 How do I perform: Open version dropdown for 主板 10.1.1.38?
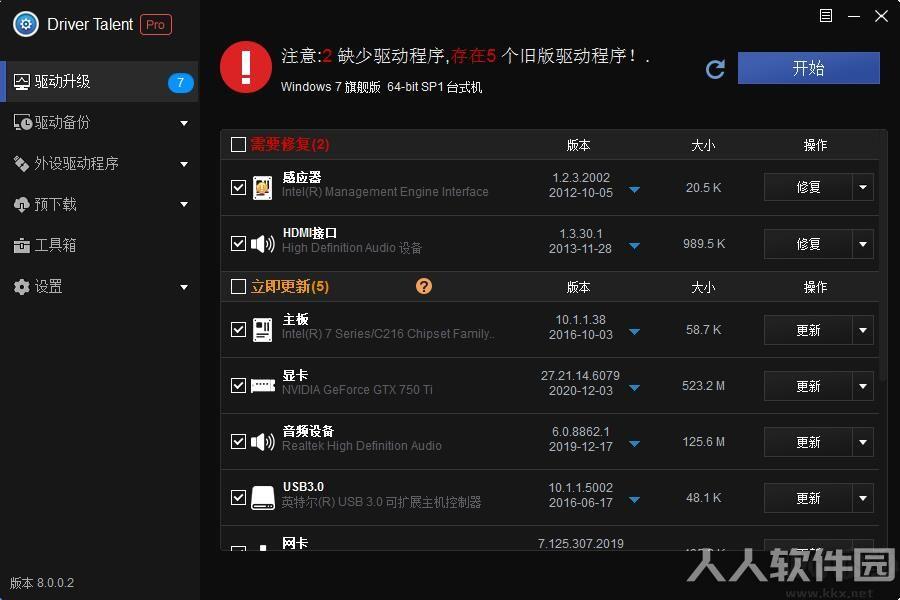(634, 332)
